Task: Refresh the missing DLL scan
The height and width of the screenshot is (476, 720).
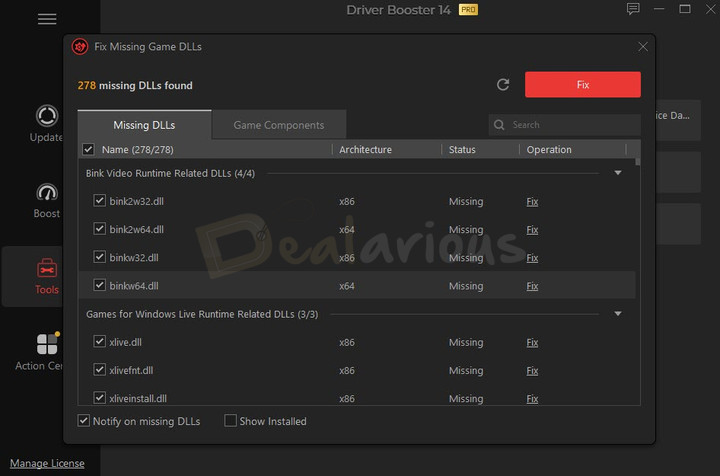Action: [x=503, y=84]
